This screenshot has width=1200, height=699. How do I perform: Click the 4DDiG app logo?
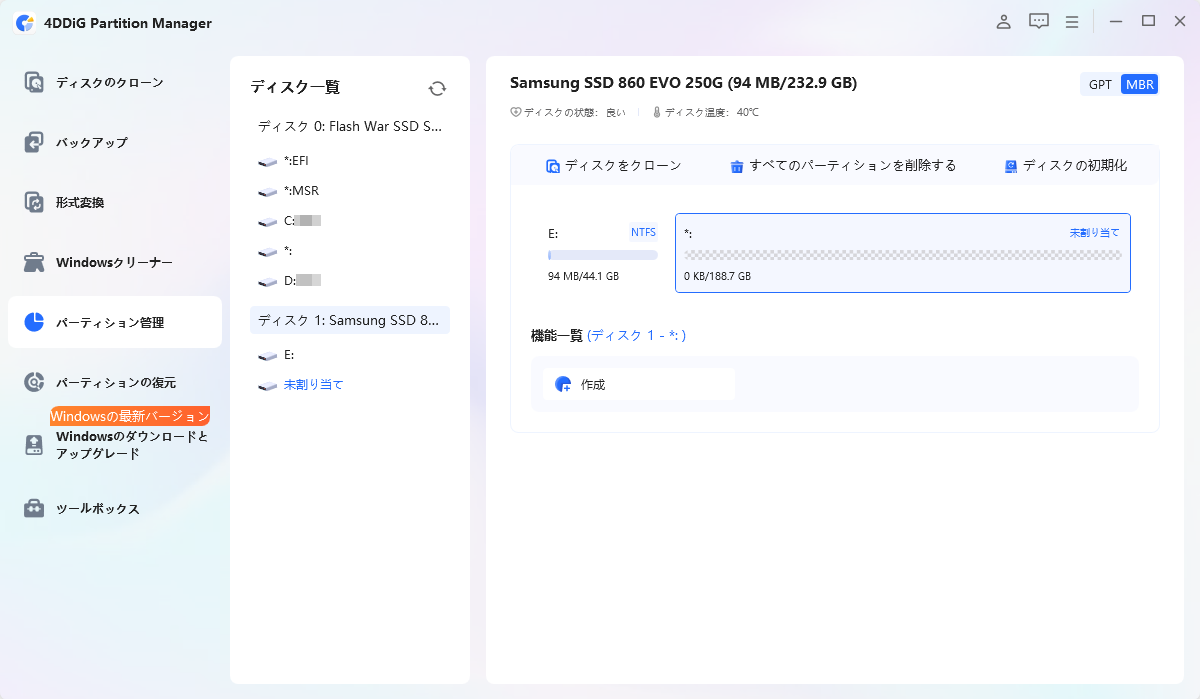25,23
